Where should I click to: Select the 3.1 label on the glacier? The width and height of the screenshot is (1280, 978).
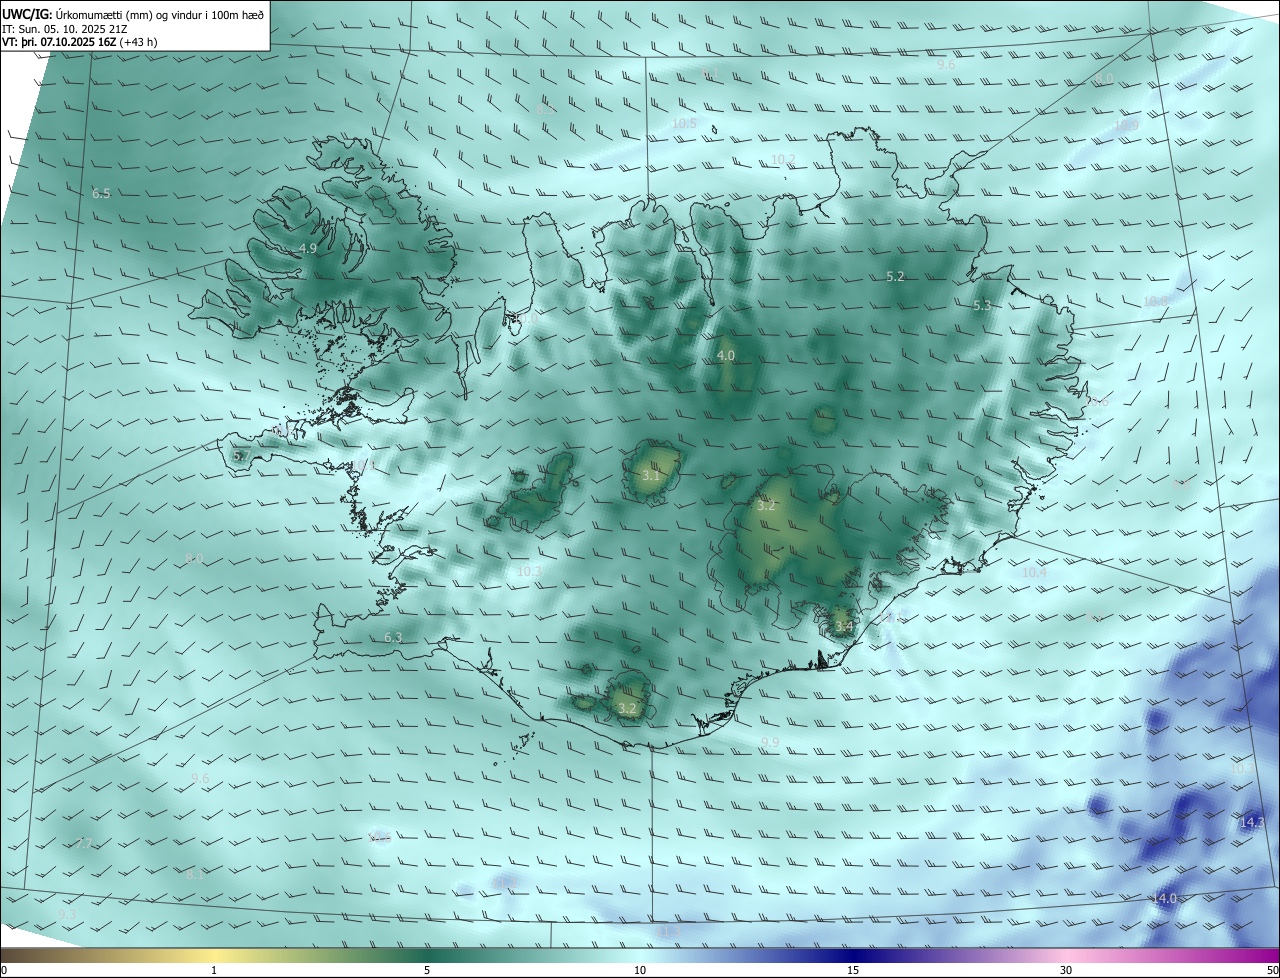(651, 475)
